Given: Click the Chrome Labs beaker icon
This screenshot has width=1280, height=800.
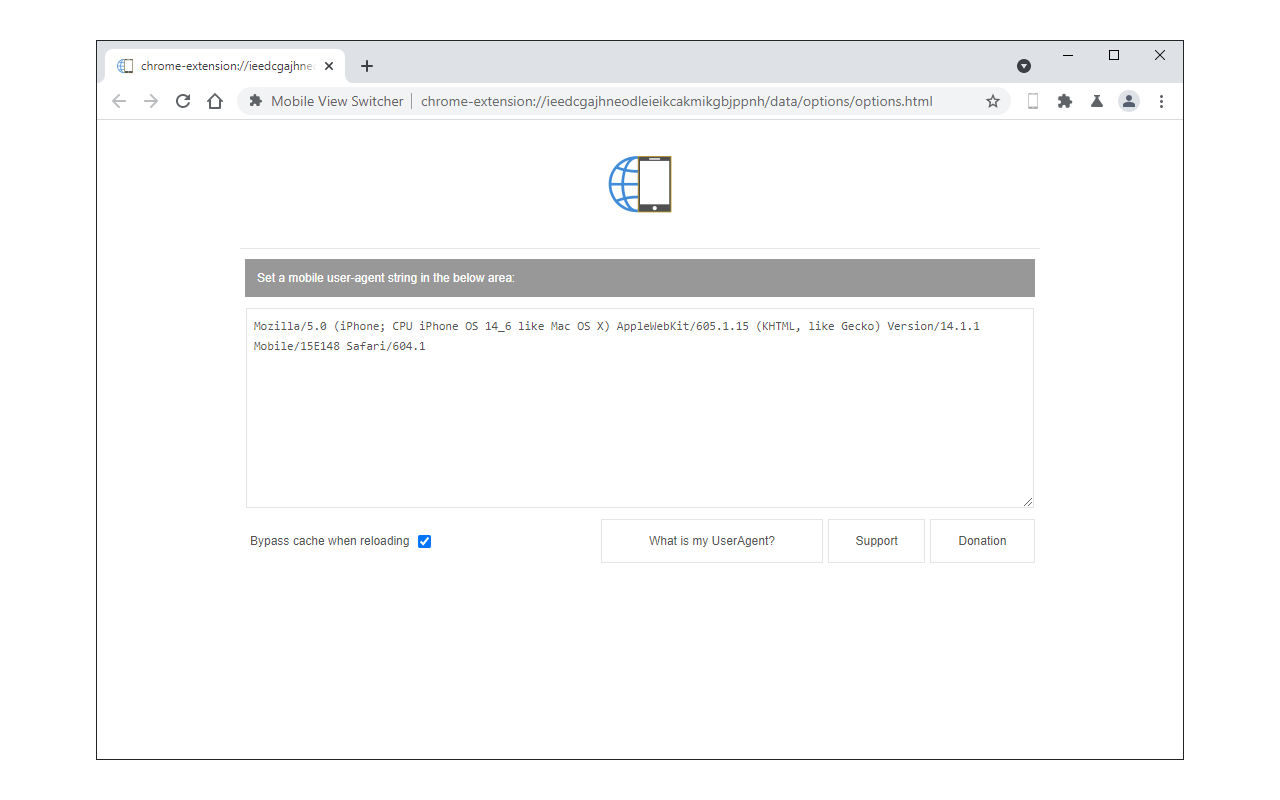Looking at the screenshot, I should (1096, 101).
